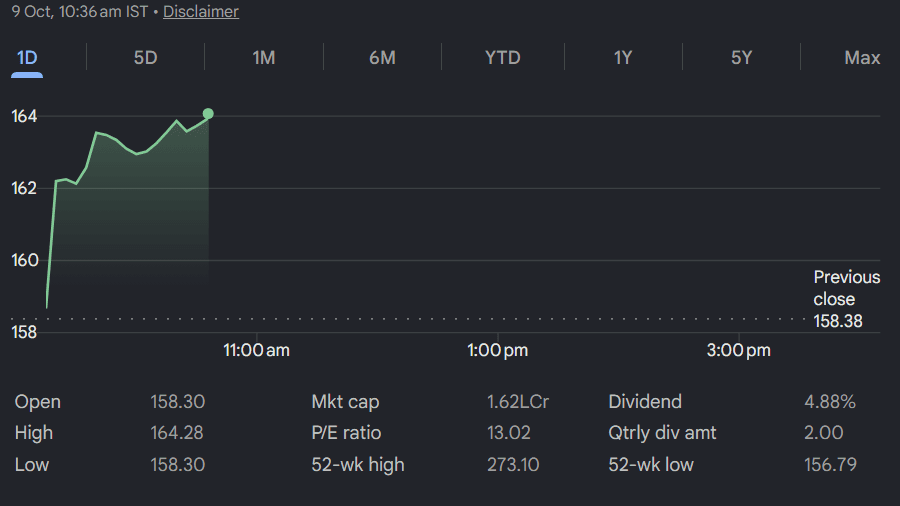Click the 164 price axis label
900x506 pixels.
click(24, 116)
